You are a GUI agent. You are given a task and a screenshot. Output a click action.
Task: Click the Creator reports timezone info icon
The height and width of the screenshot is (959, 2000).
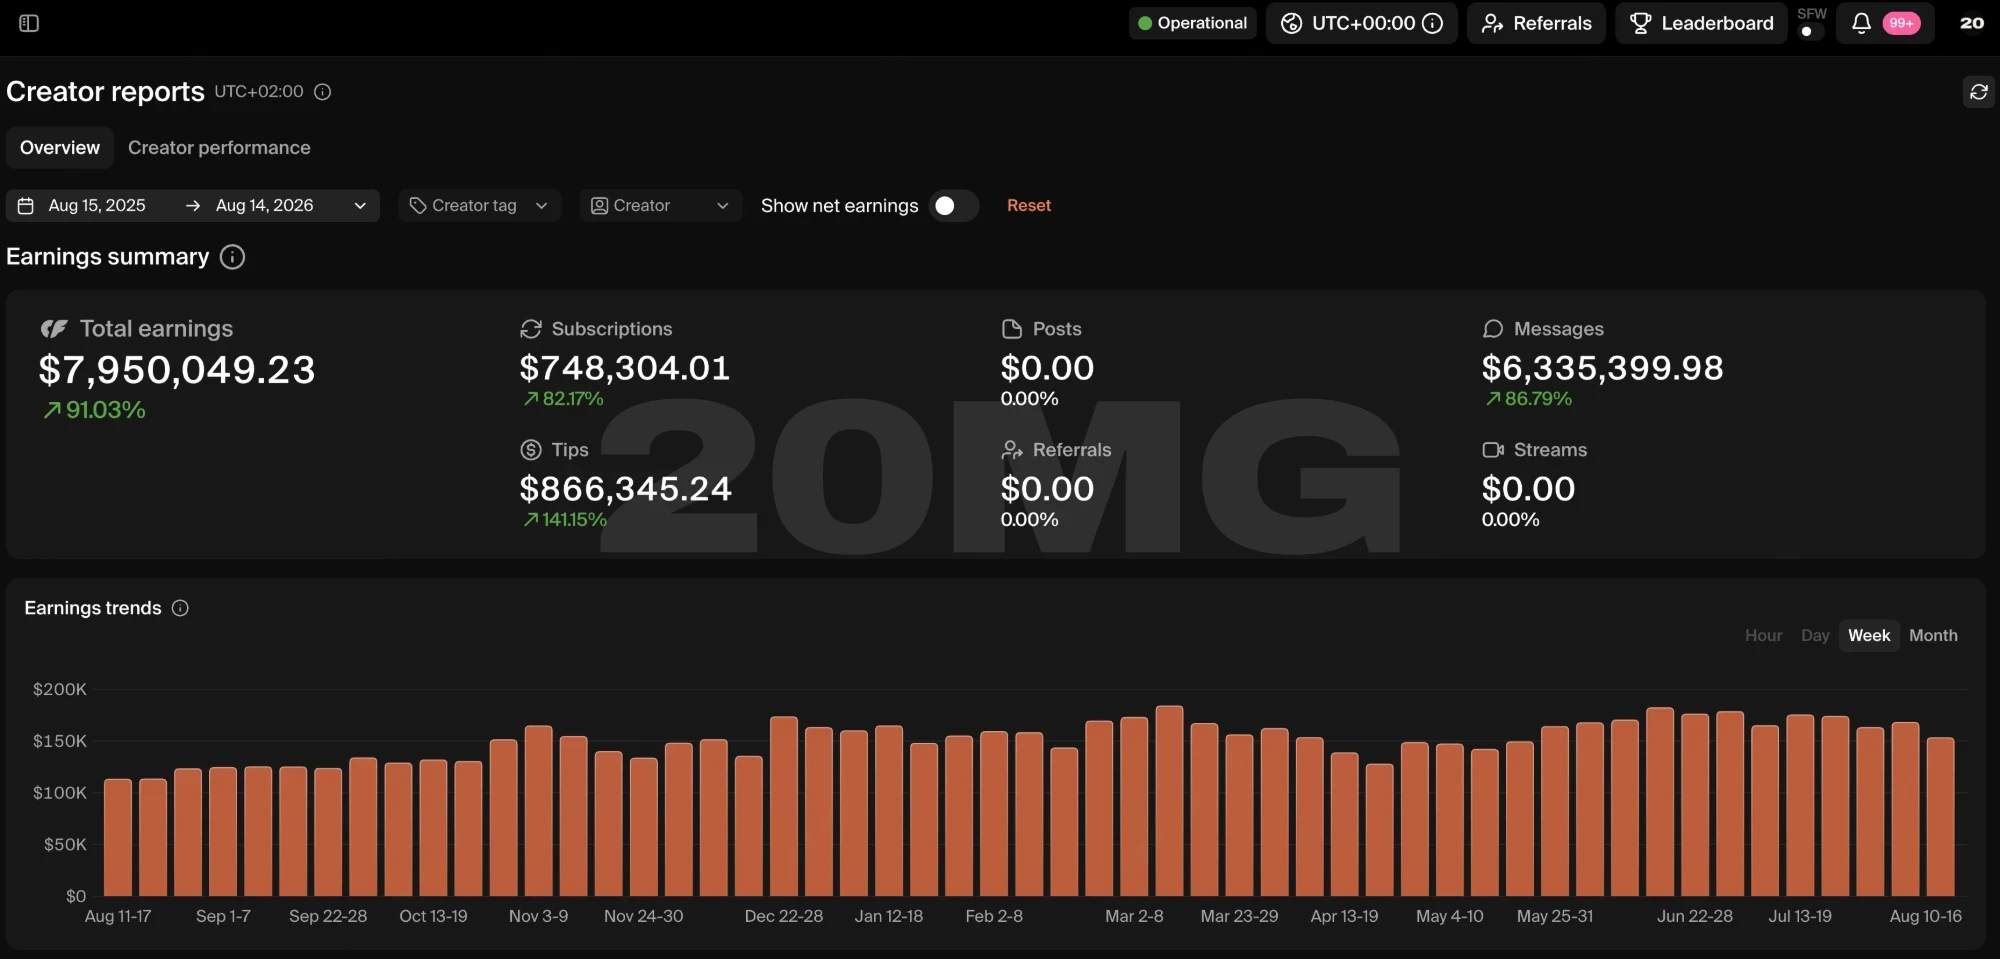coord(323,92)
